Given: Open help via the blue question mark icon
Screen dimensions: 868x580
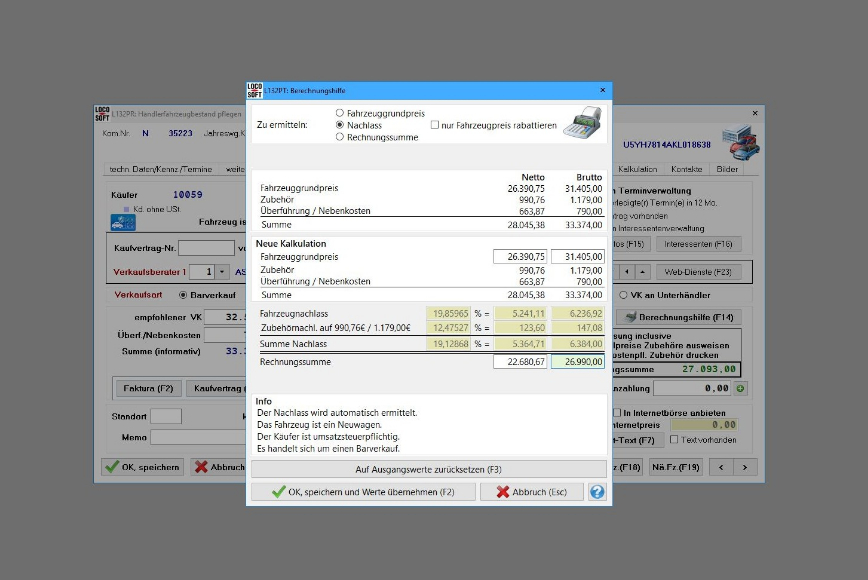Looking at the screenshot, I should click(x=597, y=492).
